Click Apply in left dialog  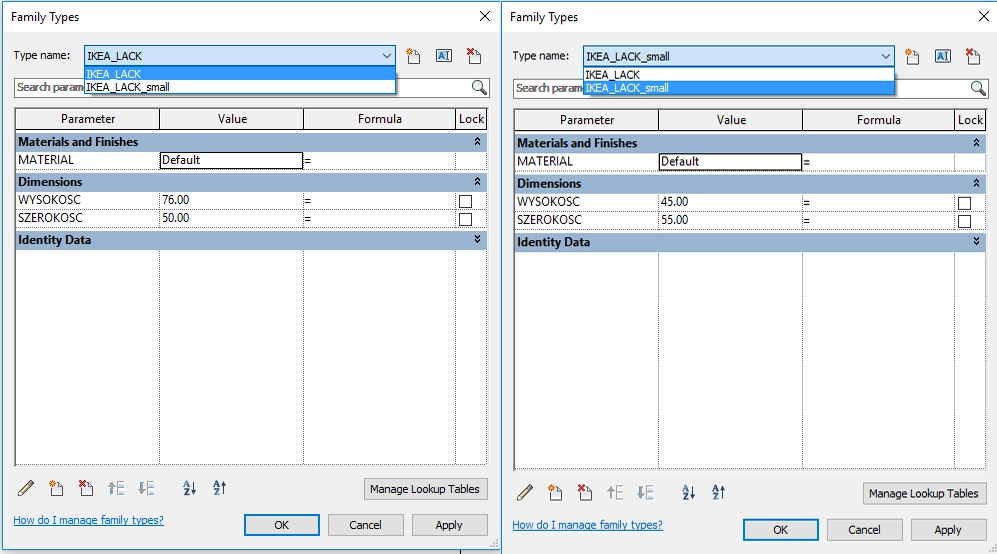click(x=450, y=525)
